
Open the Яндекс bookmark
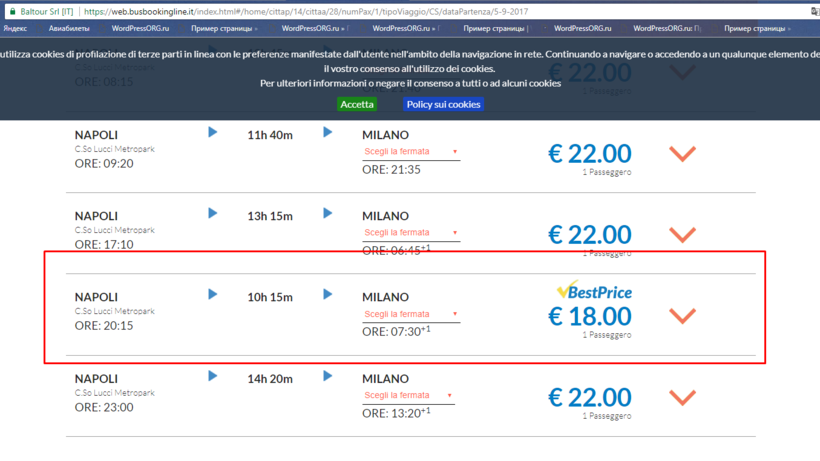coord(17,28)
